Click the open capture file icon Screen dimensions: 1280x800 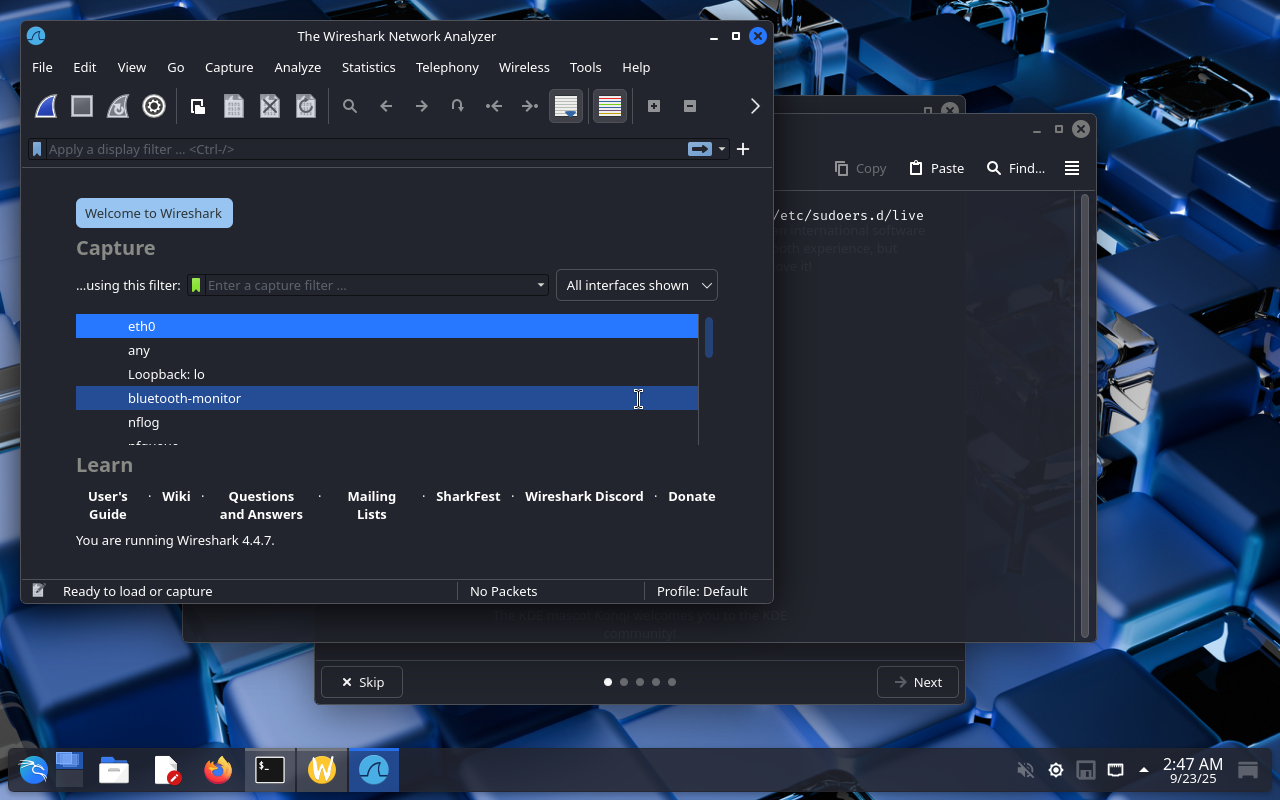pyautogui.click(x=198, y=106)
